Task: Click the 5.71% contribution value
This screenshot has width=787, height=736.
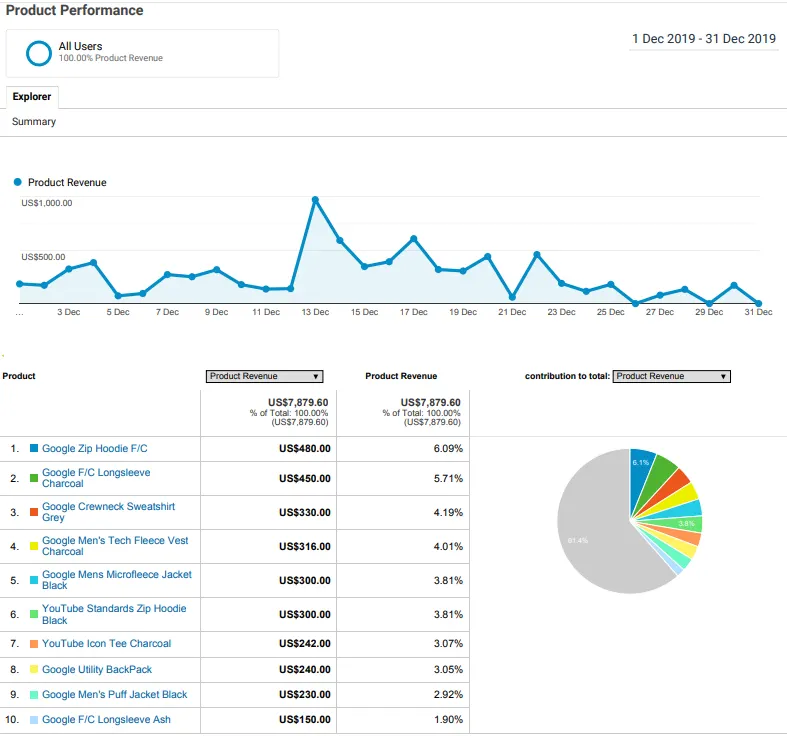Action: [448, 478]
